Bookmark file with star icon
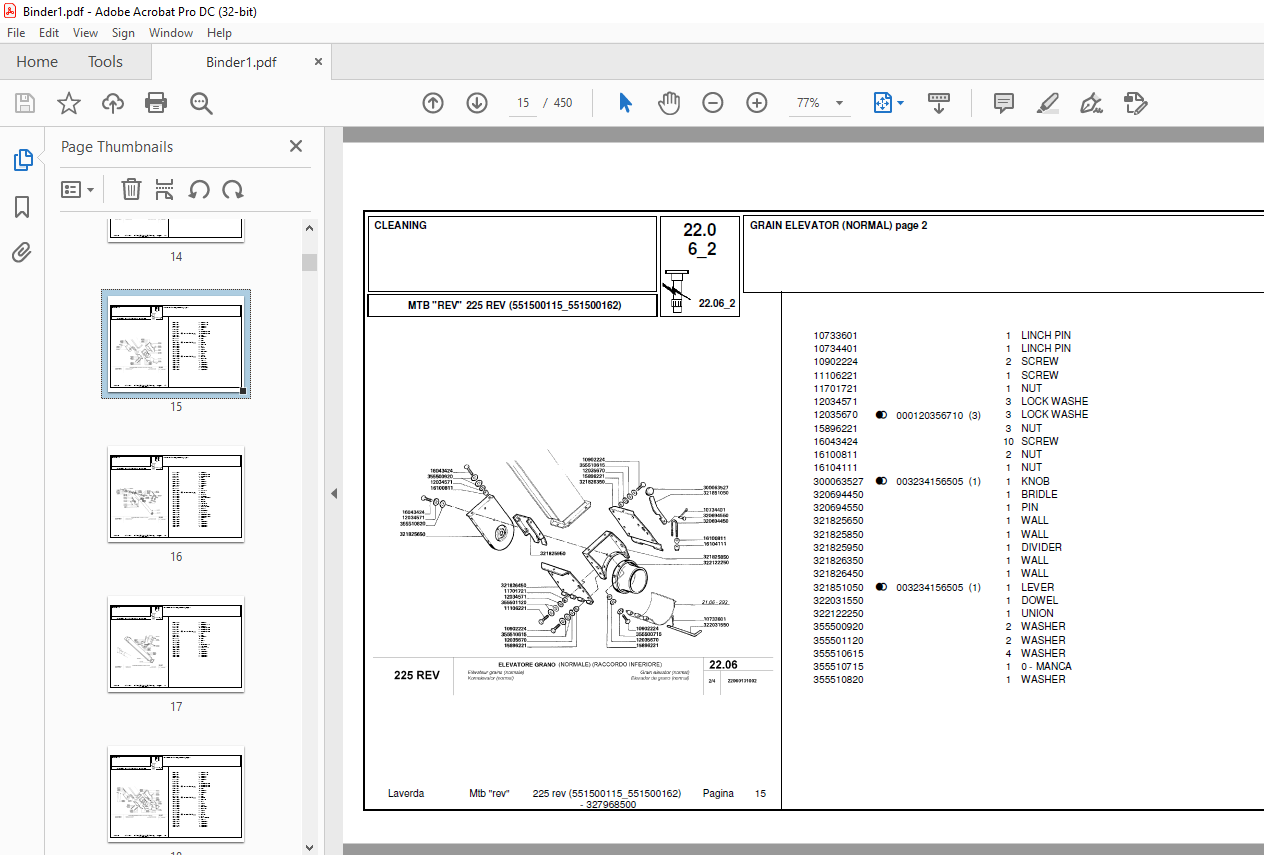Screen dimensions: 1264x855 (x=68, y=103)
